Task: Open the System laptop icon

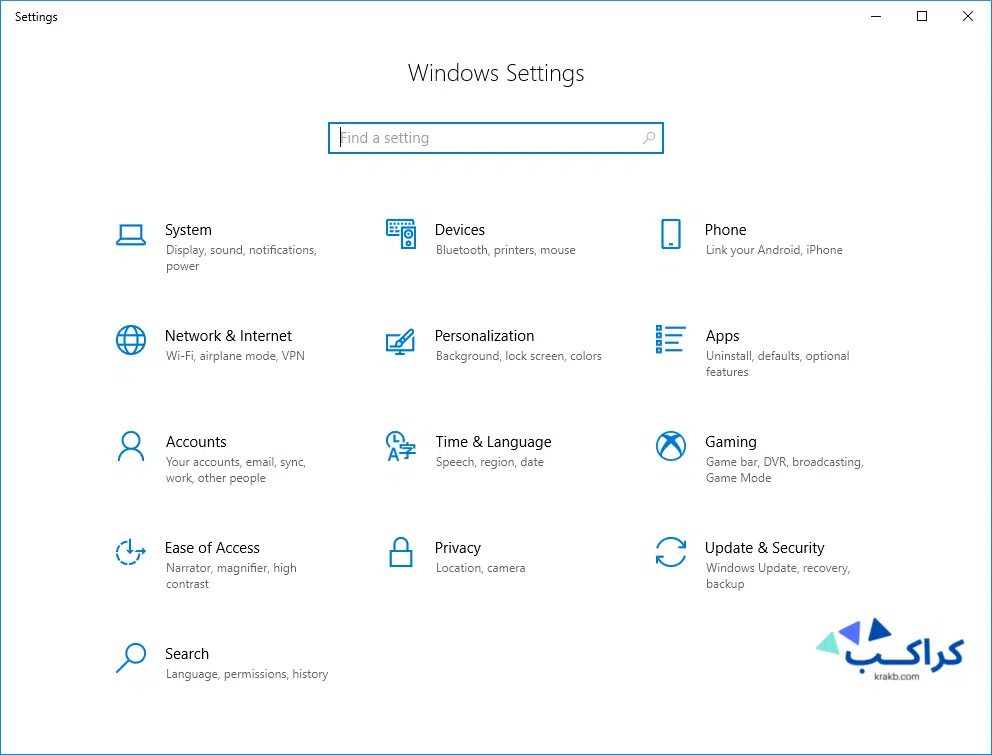Action: tap(131, 235)
